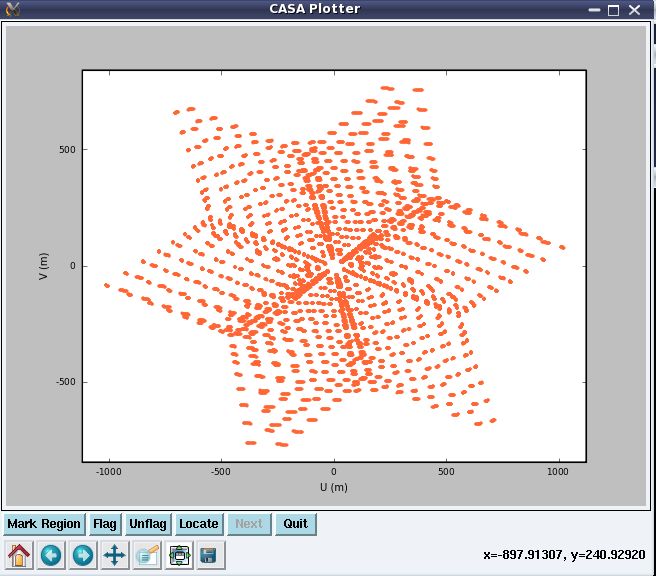Quit the CASA Plotter
656x576 pixels.
click(x=296, y=524)
